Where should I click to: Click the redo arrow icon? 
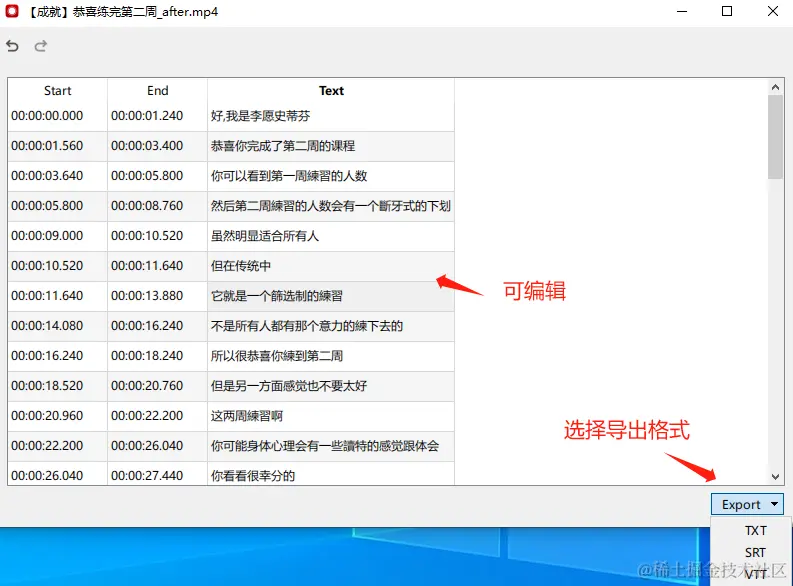pyautogui.click(x=41, y=46)
